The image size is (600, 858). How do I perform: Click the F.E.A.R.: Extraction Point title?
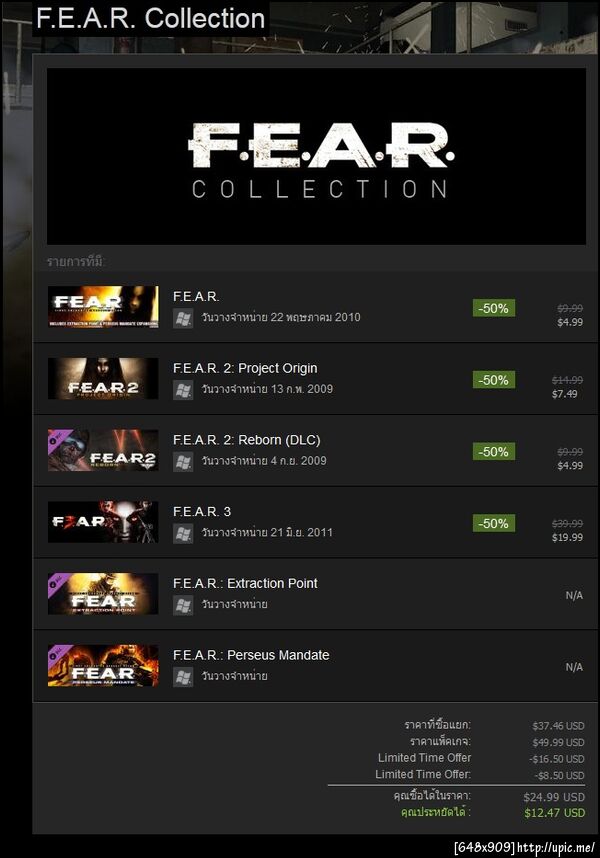pyautogui.click(x=245, y=583)
